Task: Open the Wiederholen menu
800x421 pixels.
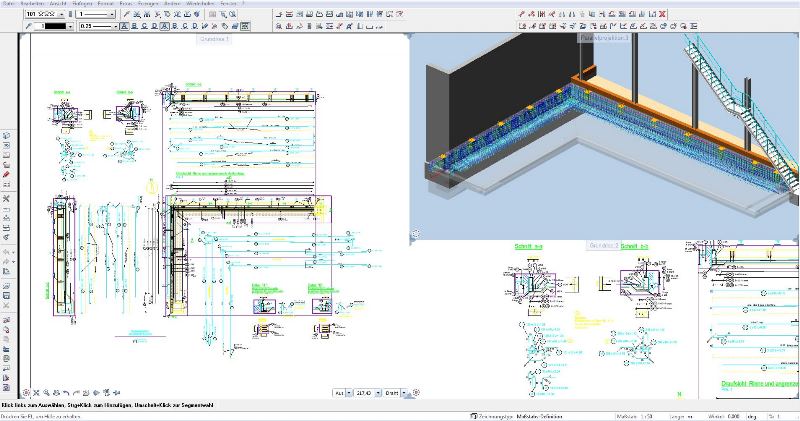Action: [199, 3]
